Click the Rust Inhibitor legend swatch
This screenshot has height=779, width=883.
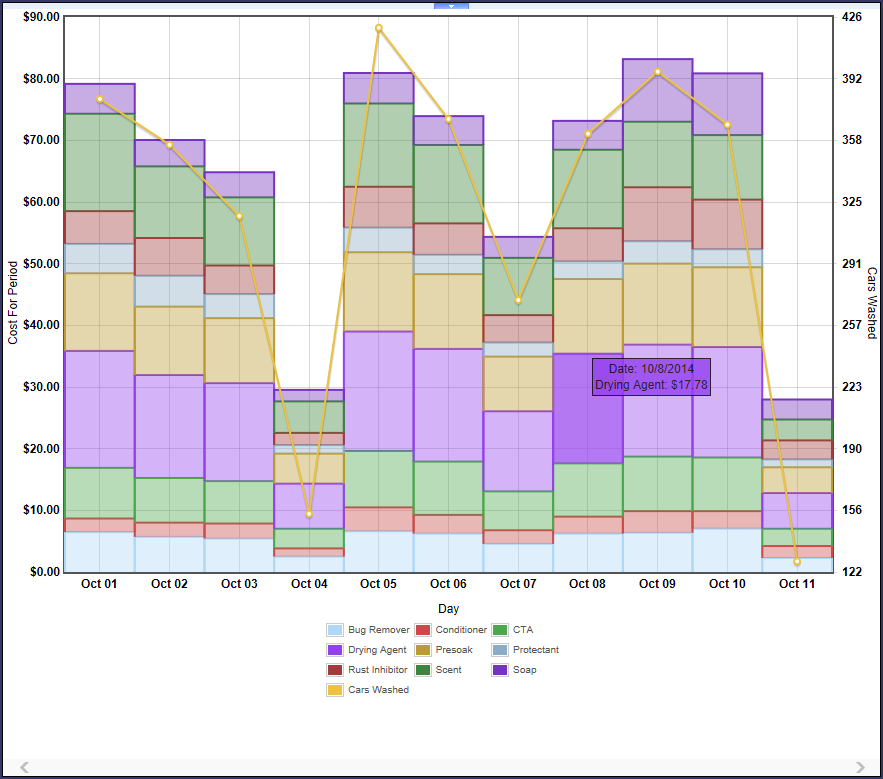coord(335,670)
